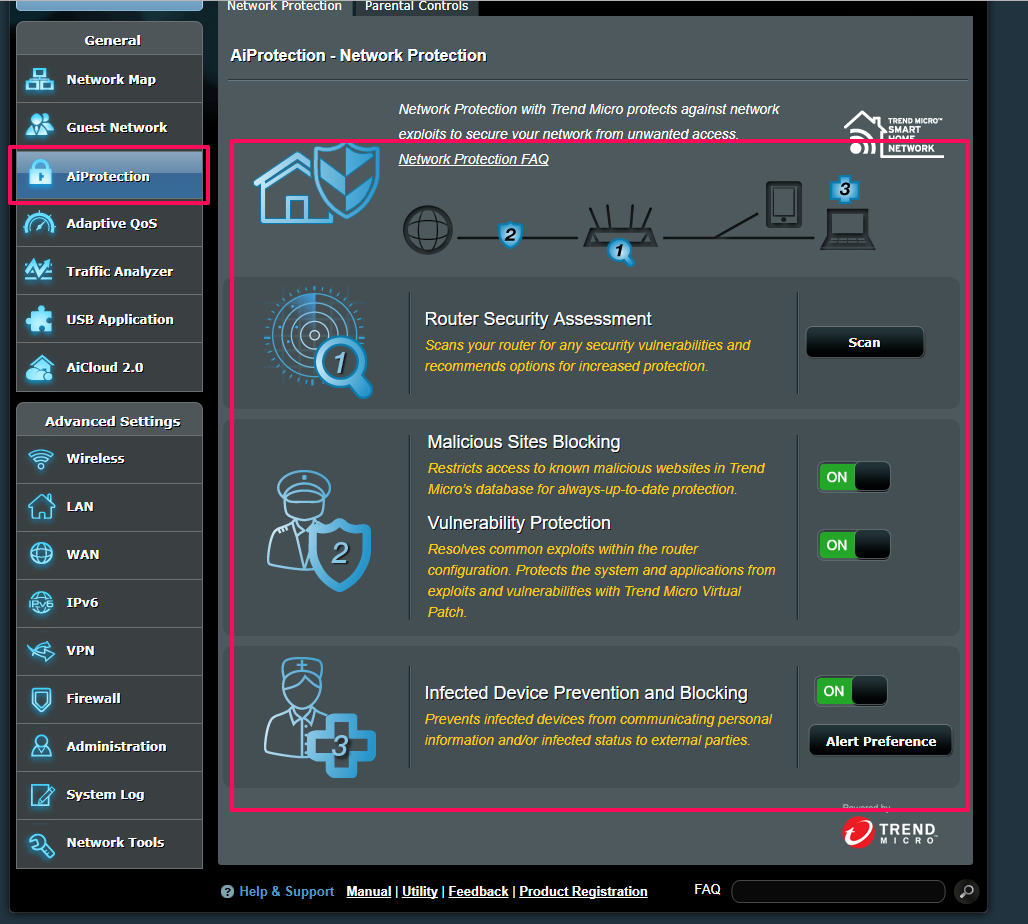Click the AiCloud 2.0 cloud icon
Screen dimensions: 1028x924
coord(39,368)
